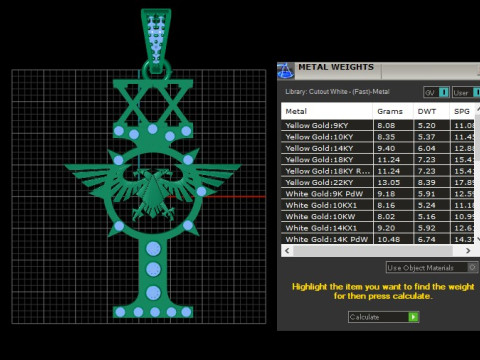Sort by the Grams column header
Viewport: 480px width, 360px height.
point(393,111)
